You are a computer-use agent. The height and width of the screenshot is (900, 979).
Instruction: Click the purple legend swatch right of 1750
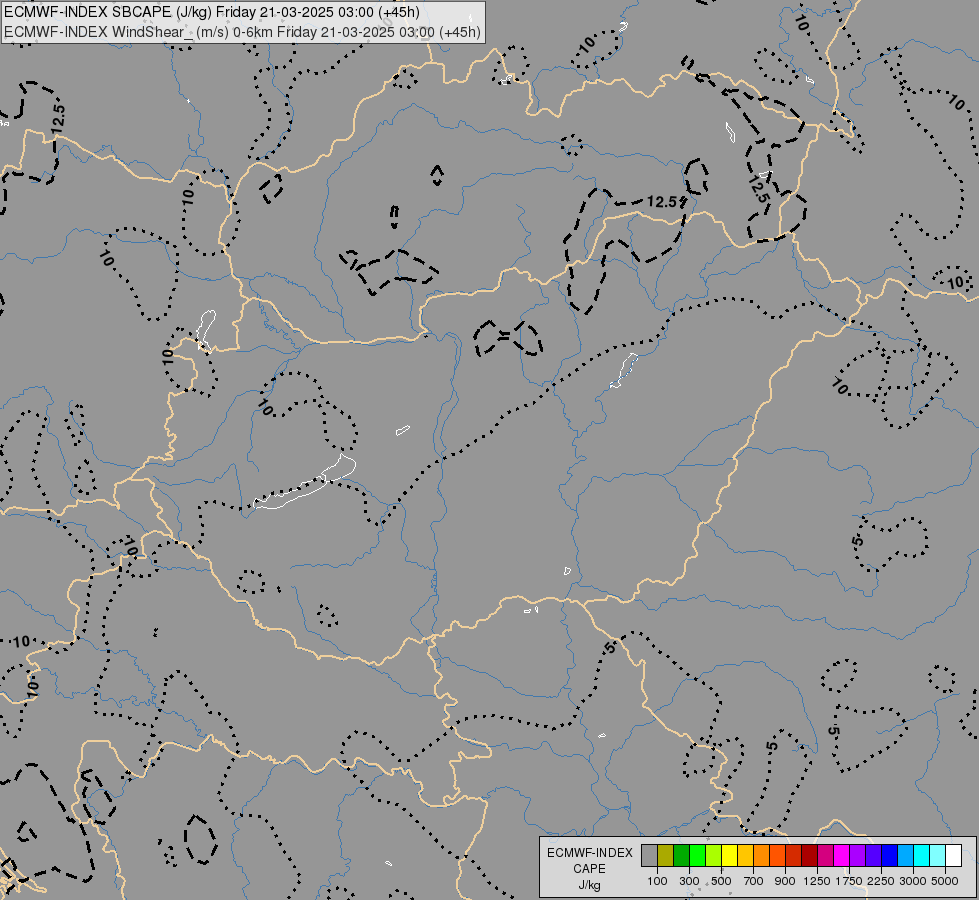[858, 855]
